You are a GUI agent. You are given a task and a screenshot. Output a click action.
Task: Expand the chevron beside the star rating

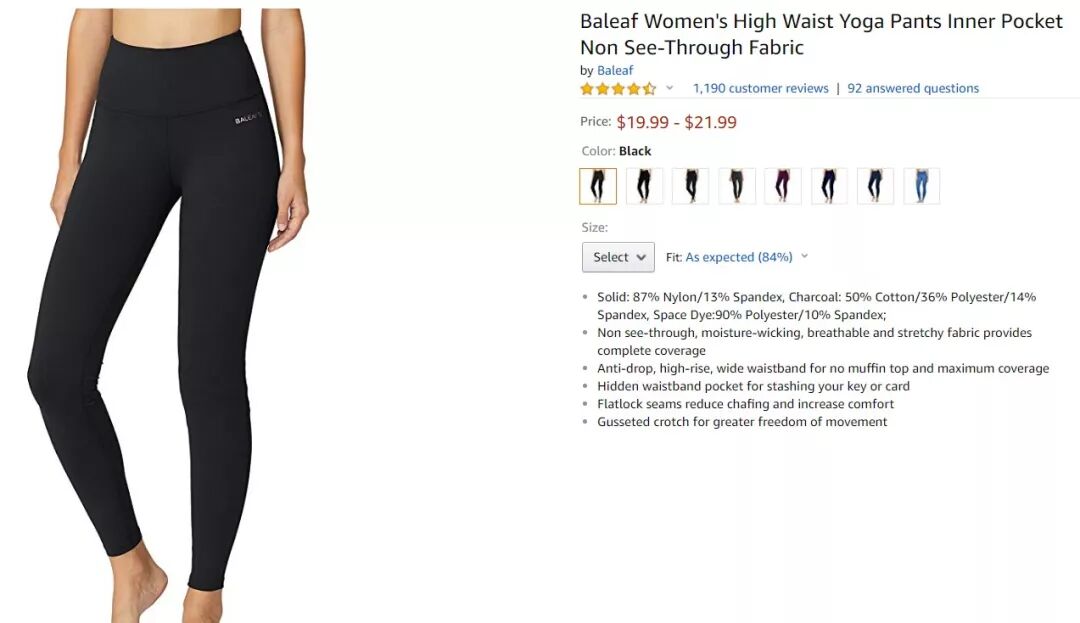669,88
